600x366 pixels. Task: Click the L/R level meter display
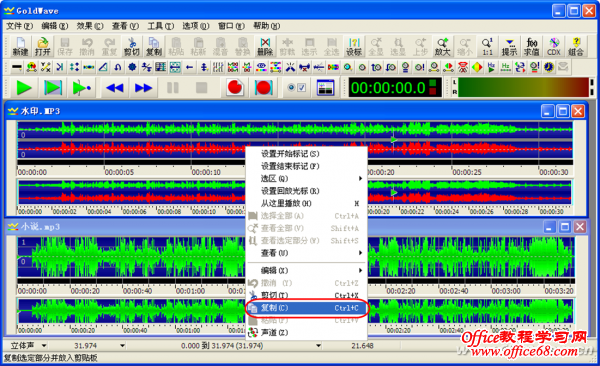(523, 88)
